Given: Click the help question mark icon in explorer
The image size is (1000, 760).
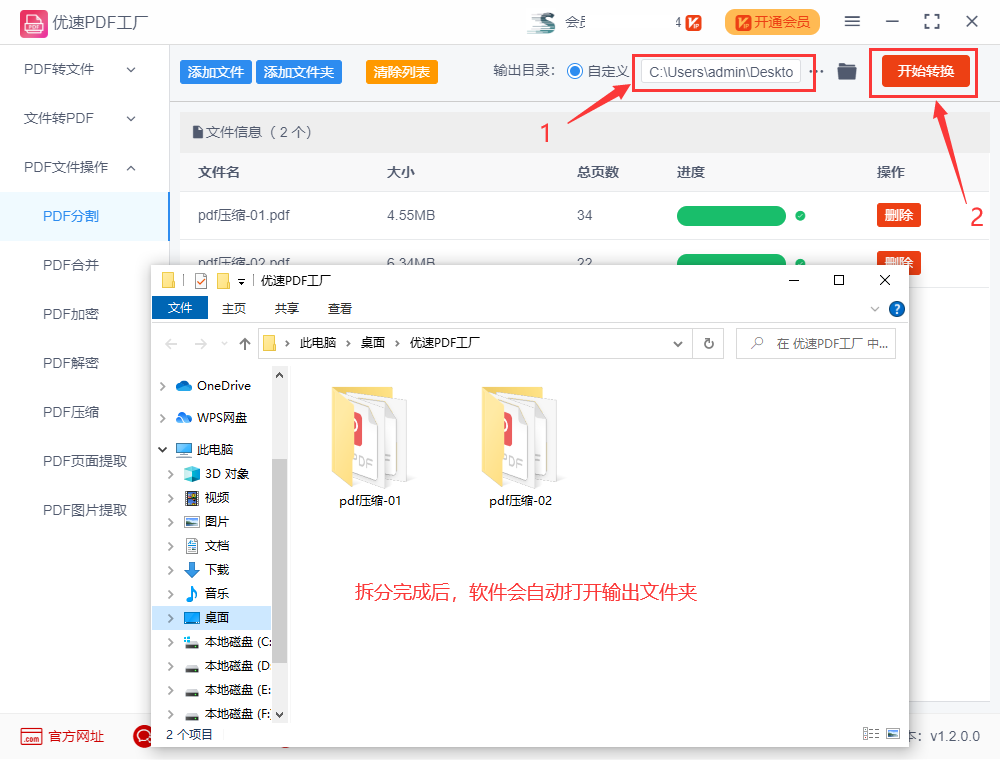Looking at the screenshot, I should click(x=896, y=308).
